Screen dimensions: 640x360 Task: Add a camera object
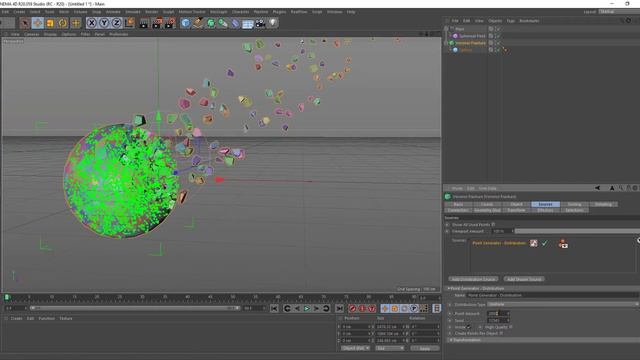pos(260,23)
